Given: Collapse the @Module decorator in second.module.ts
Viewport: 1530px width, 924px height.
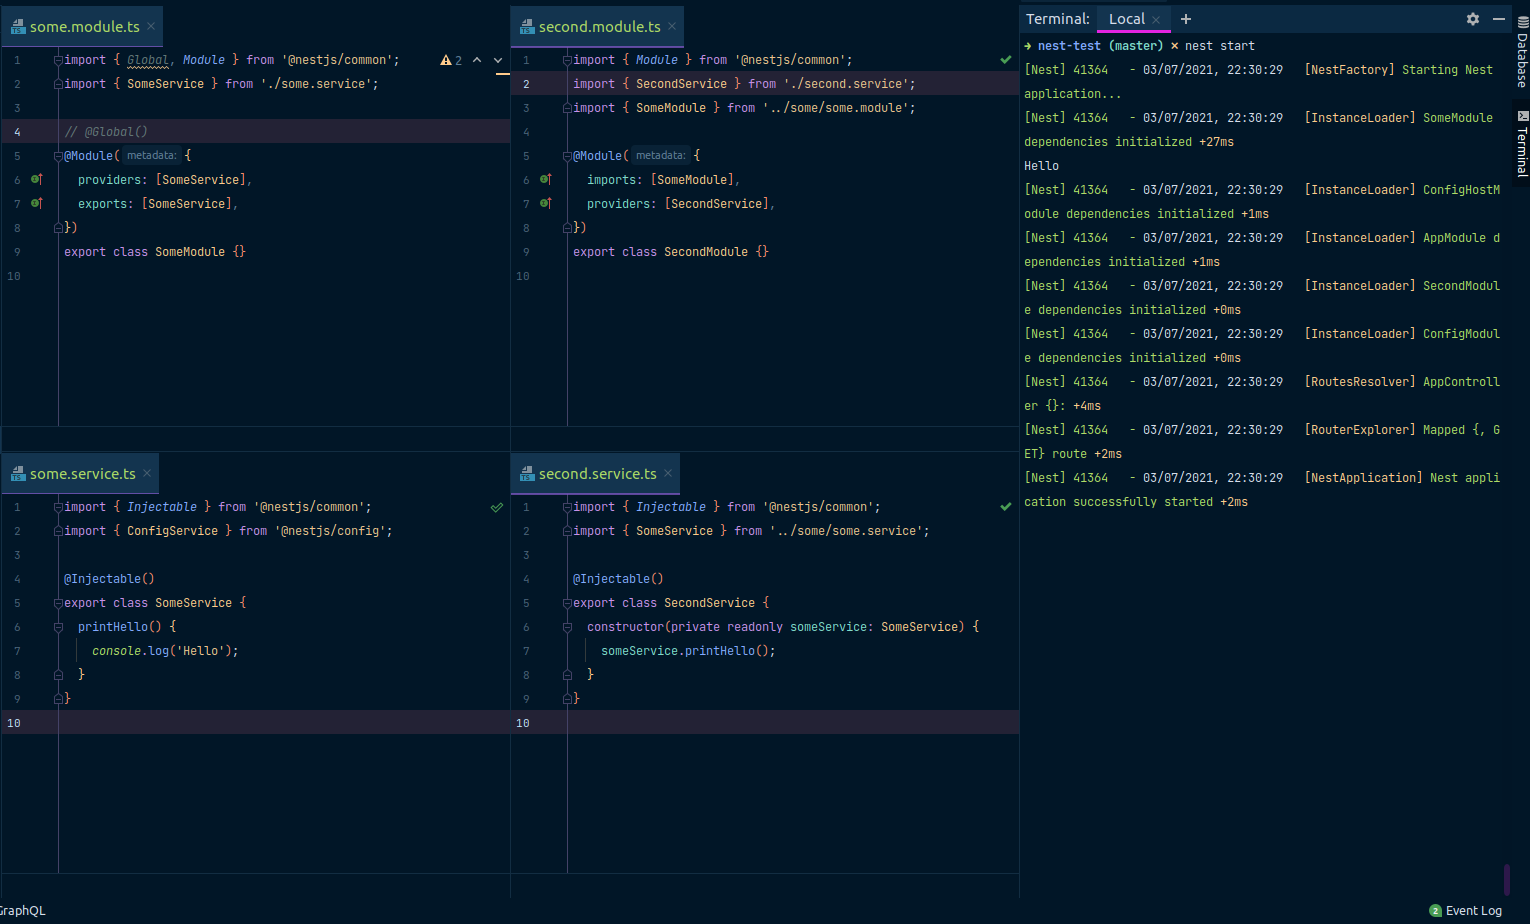Looking at the screenshot, I should point(567,156).
